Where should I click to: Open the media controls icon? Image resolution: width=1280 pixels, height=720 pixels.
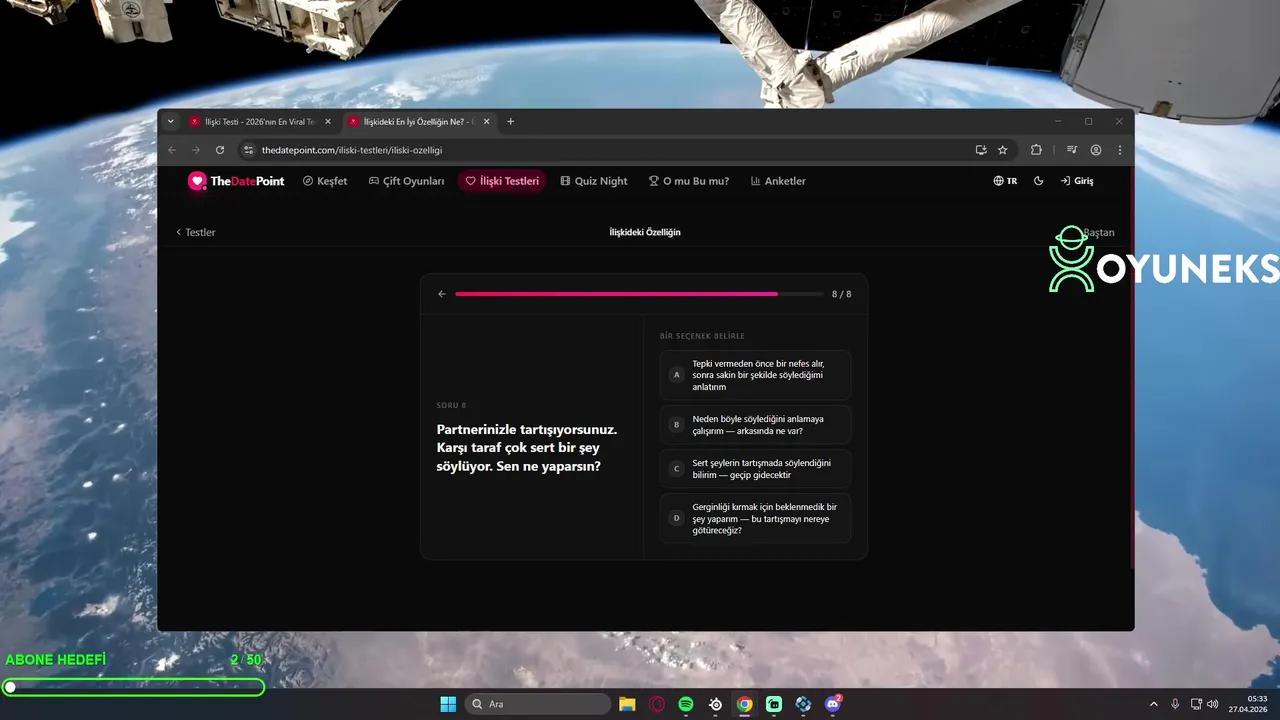(x=1072, y=150)
